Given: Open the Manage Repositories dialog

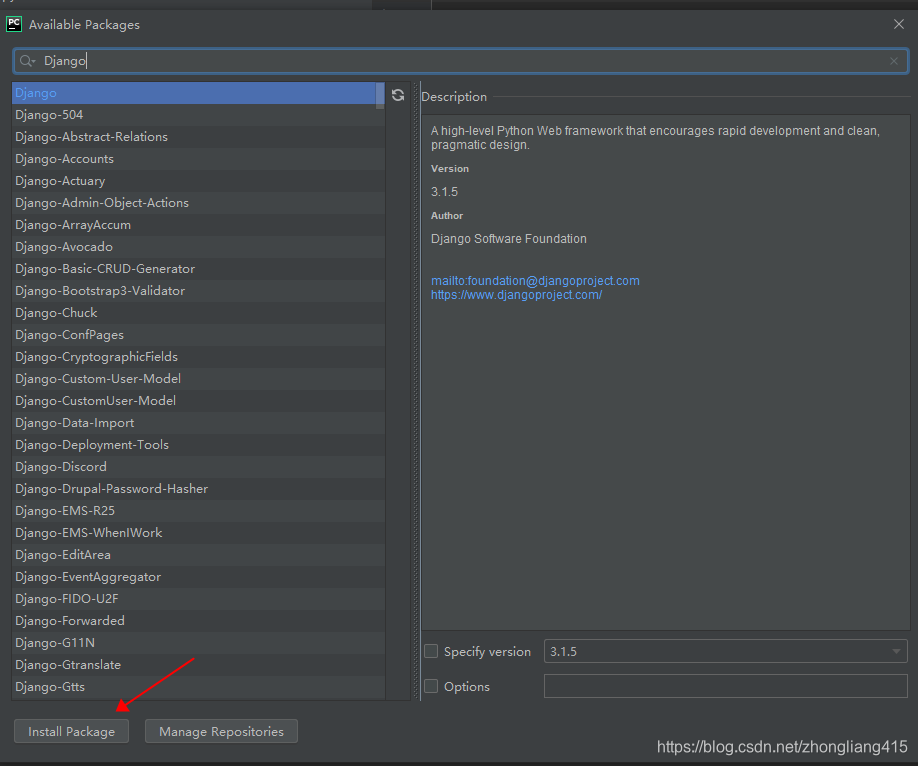Looking at the screenshot, I should pos(220,731).
